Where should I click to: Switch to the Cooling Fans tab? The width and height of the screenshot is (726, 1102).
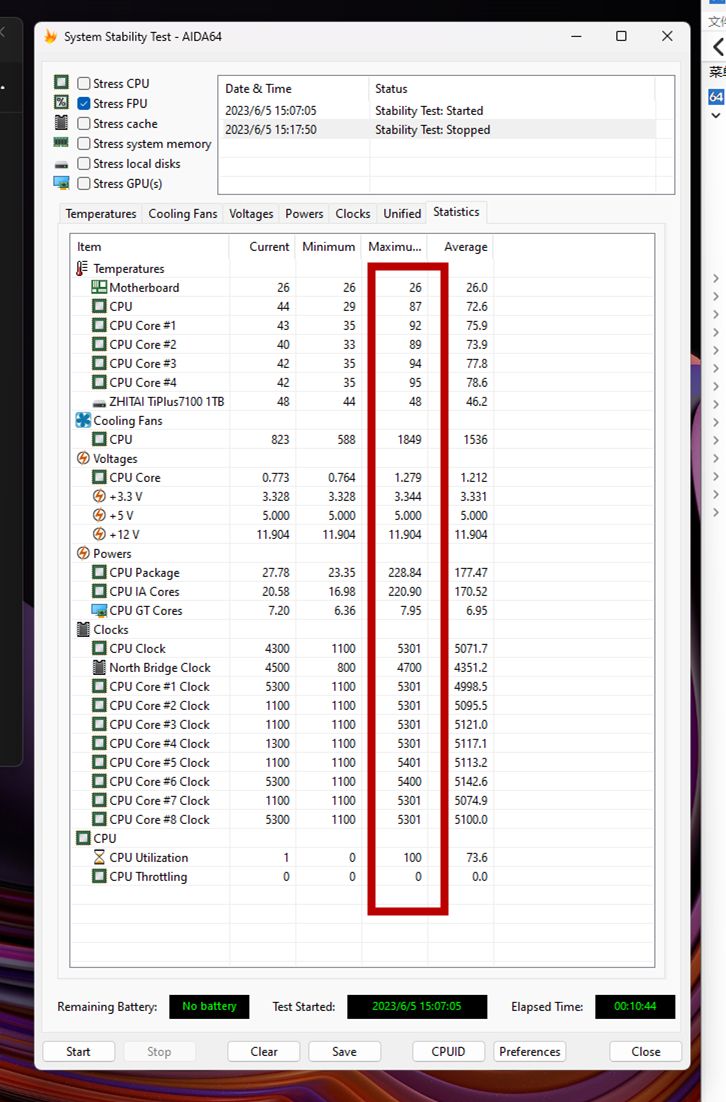point(183,214)
